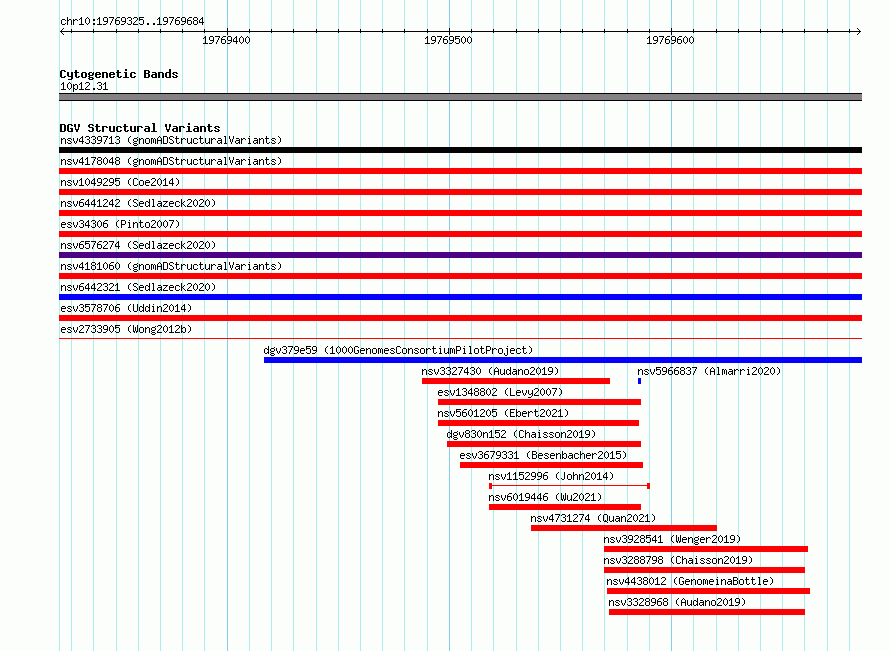
Task: Open nsv5966837 (Almarri2020) label
Action: coord(709,371)
